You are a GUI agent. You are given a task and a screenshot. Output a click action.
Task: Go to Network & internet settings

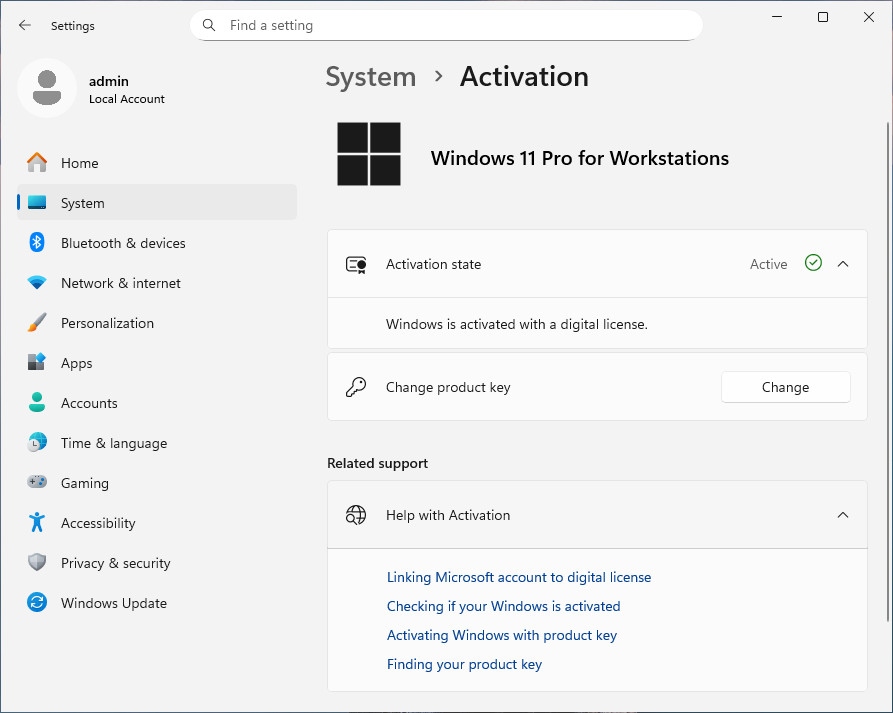coord(157,282)
